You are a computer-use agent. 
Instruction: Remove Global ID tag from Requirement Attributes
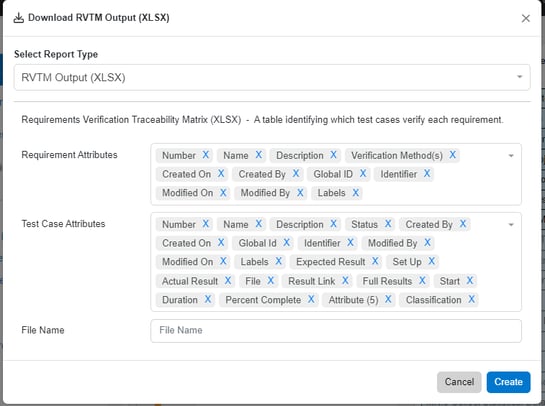click(x=363, y=174)
